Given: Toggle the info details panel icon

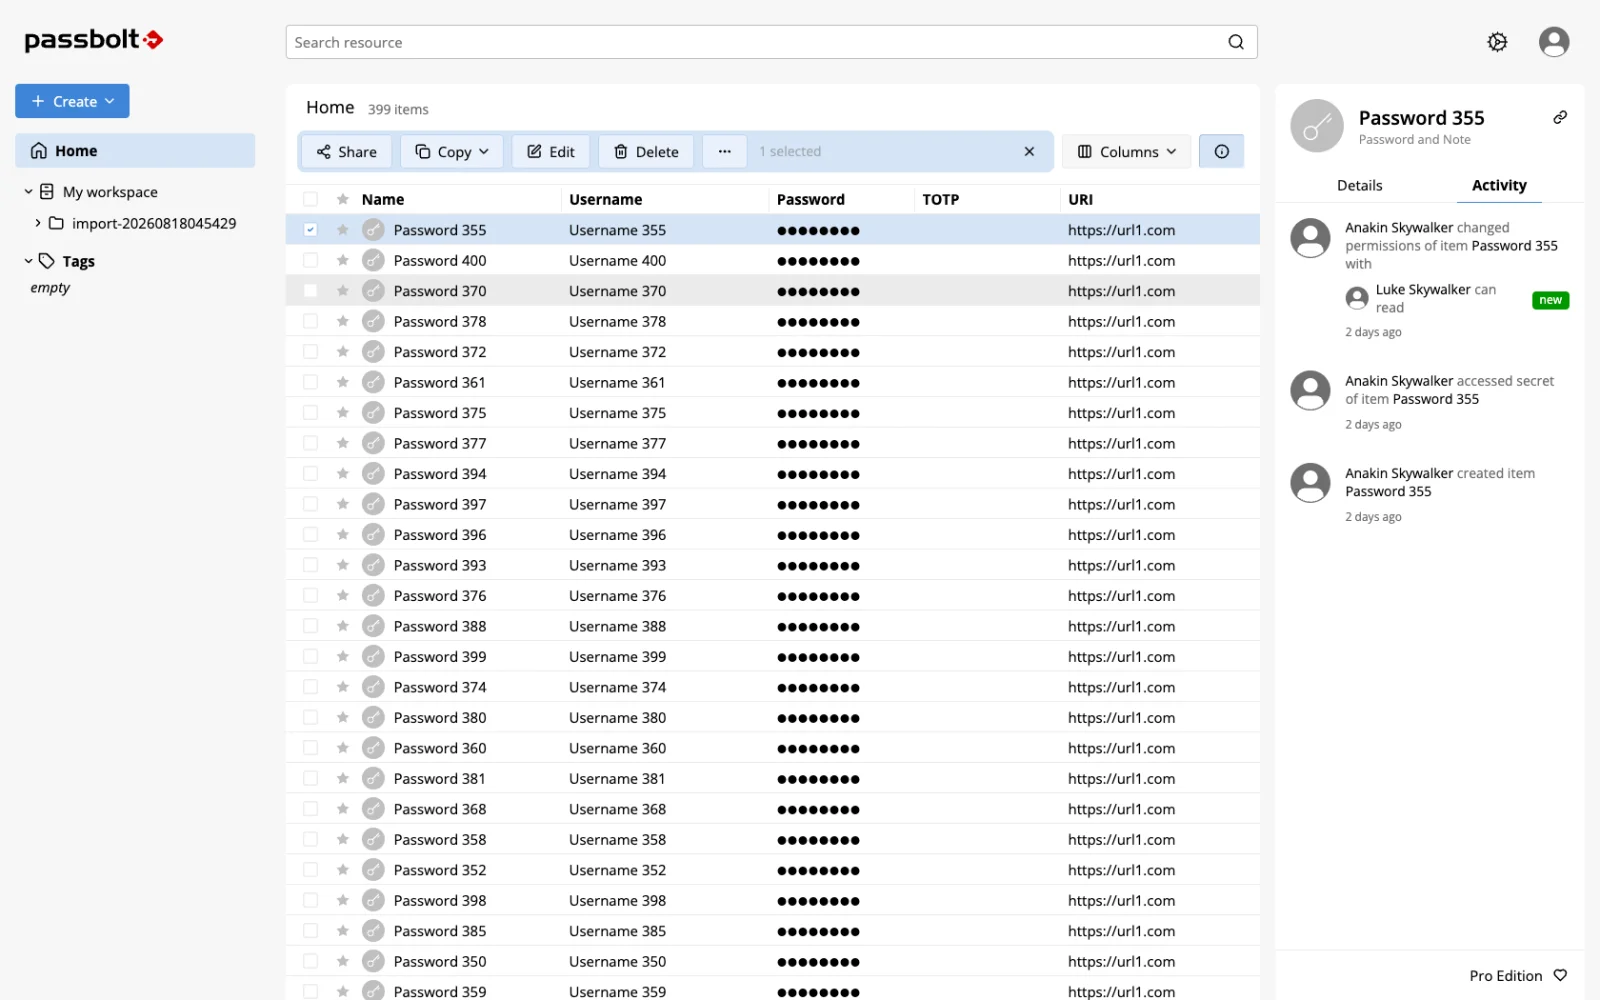Looking at the screenshot, I should tap(1221, 152).
